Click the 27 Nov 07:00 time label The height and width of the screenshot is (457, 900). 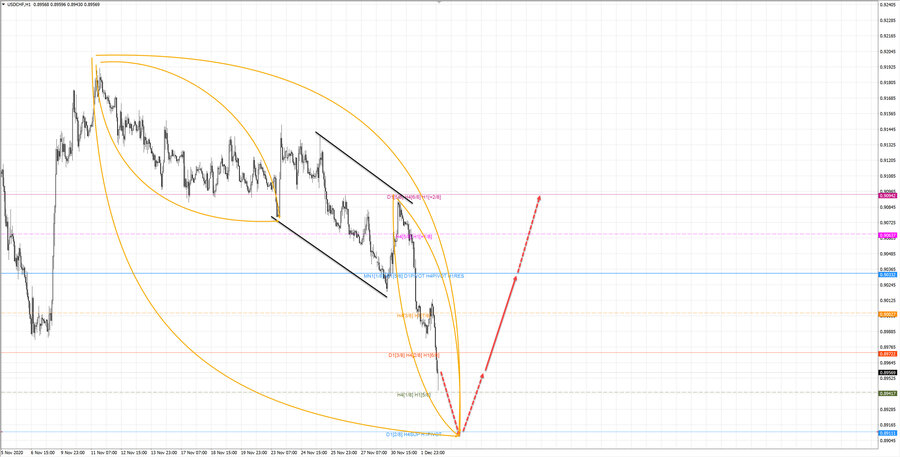pos(372,452)
